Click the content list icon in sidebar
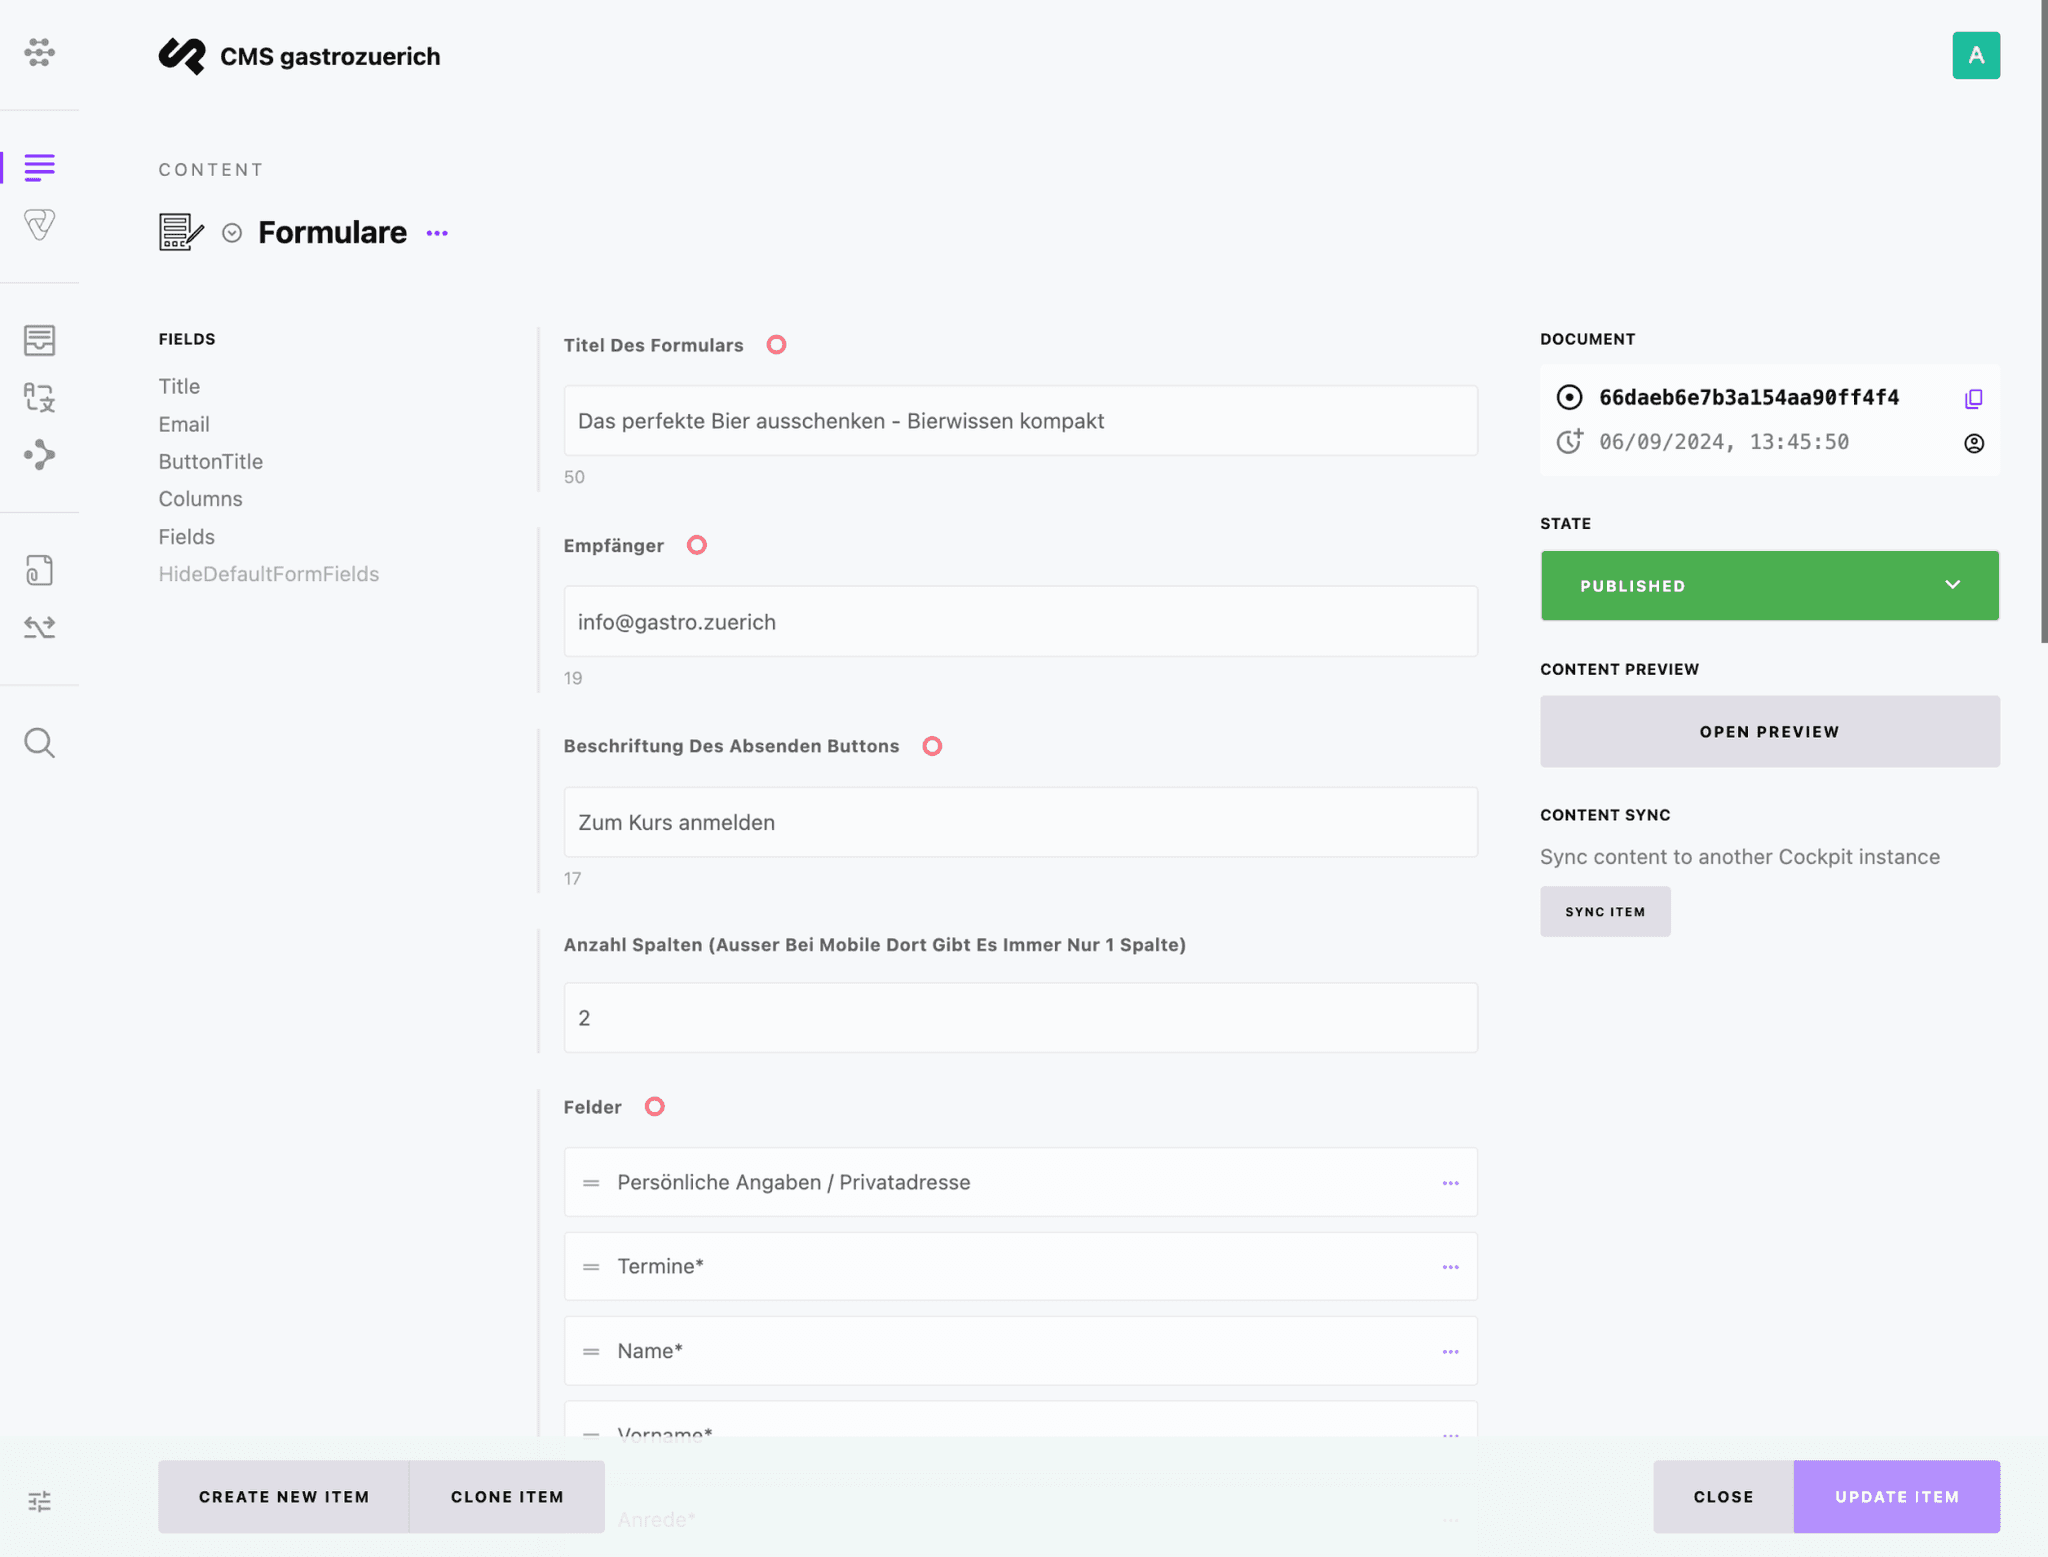This screenshot has height=1557, width=2048. 39,165
